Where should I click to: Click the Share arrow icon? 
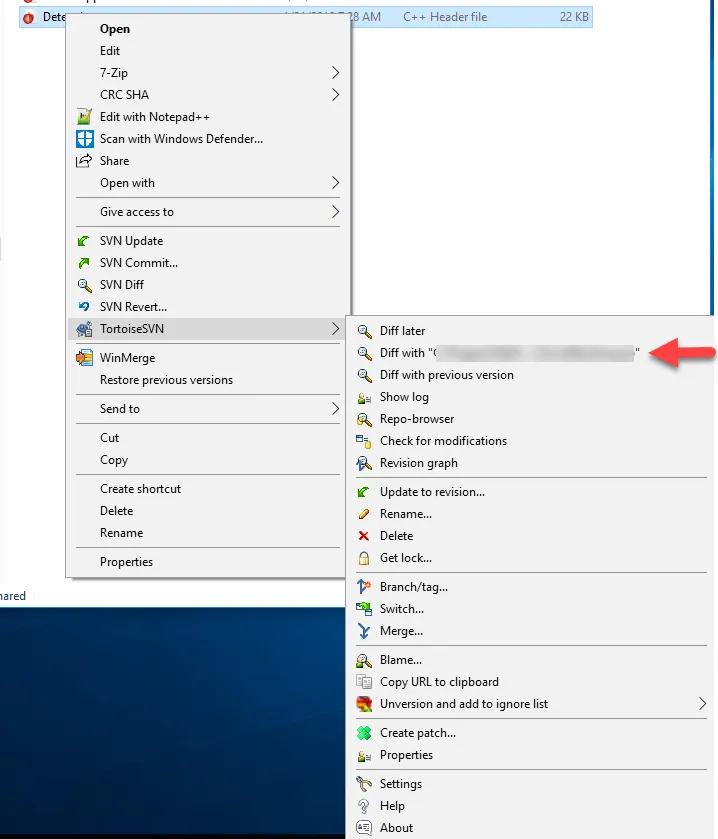(84, 161)
